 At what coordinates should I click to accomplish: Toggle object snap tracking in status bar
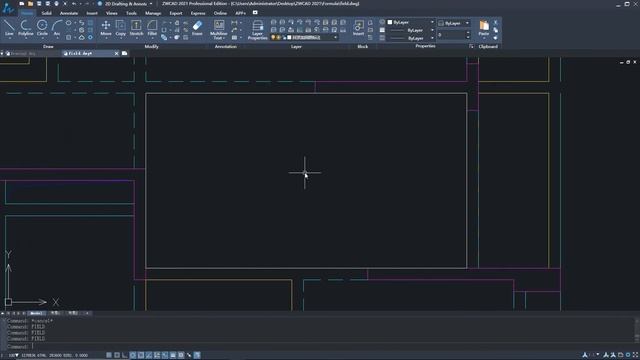click(149, 355)
